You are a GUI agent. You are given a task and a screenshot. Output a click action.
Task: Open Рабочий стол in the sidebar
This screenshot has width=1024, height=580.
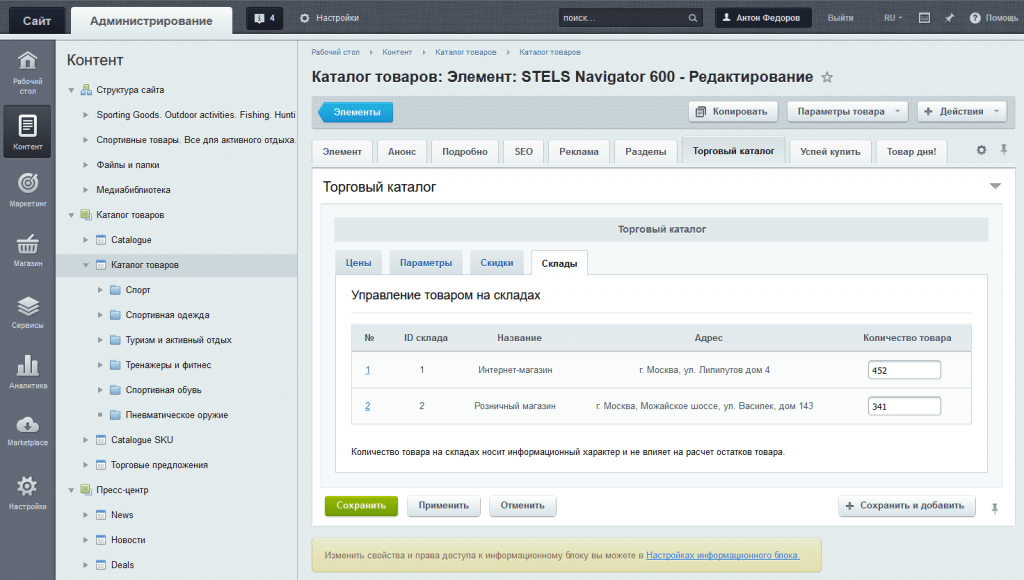pyautogui.click(x=27, y=72)
